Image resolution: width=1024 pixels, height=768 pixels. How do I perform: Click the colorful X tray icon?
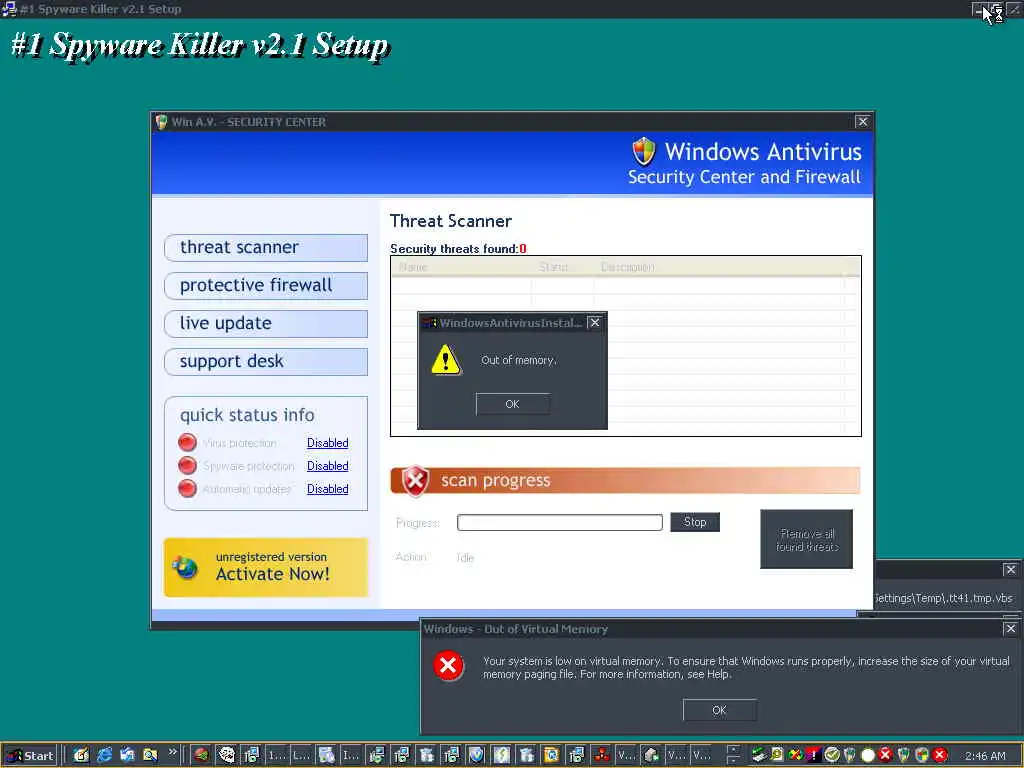(x=795, y=755)
